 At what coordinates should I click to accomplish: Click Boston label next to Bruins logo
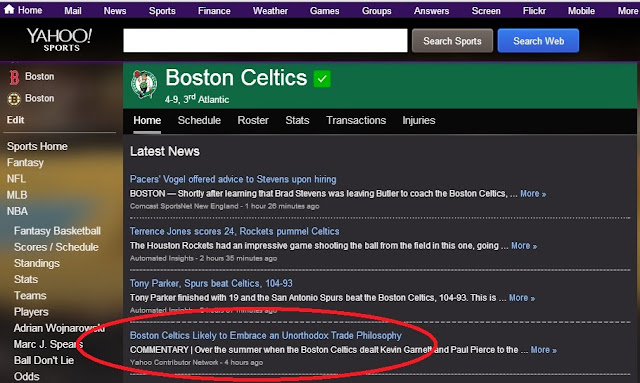[x=40, y=98]
